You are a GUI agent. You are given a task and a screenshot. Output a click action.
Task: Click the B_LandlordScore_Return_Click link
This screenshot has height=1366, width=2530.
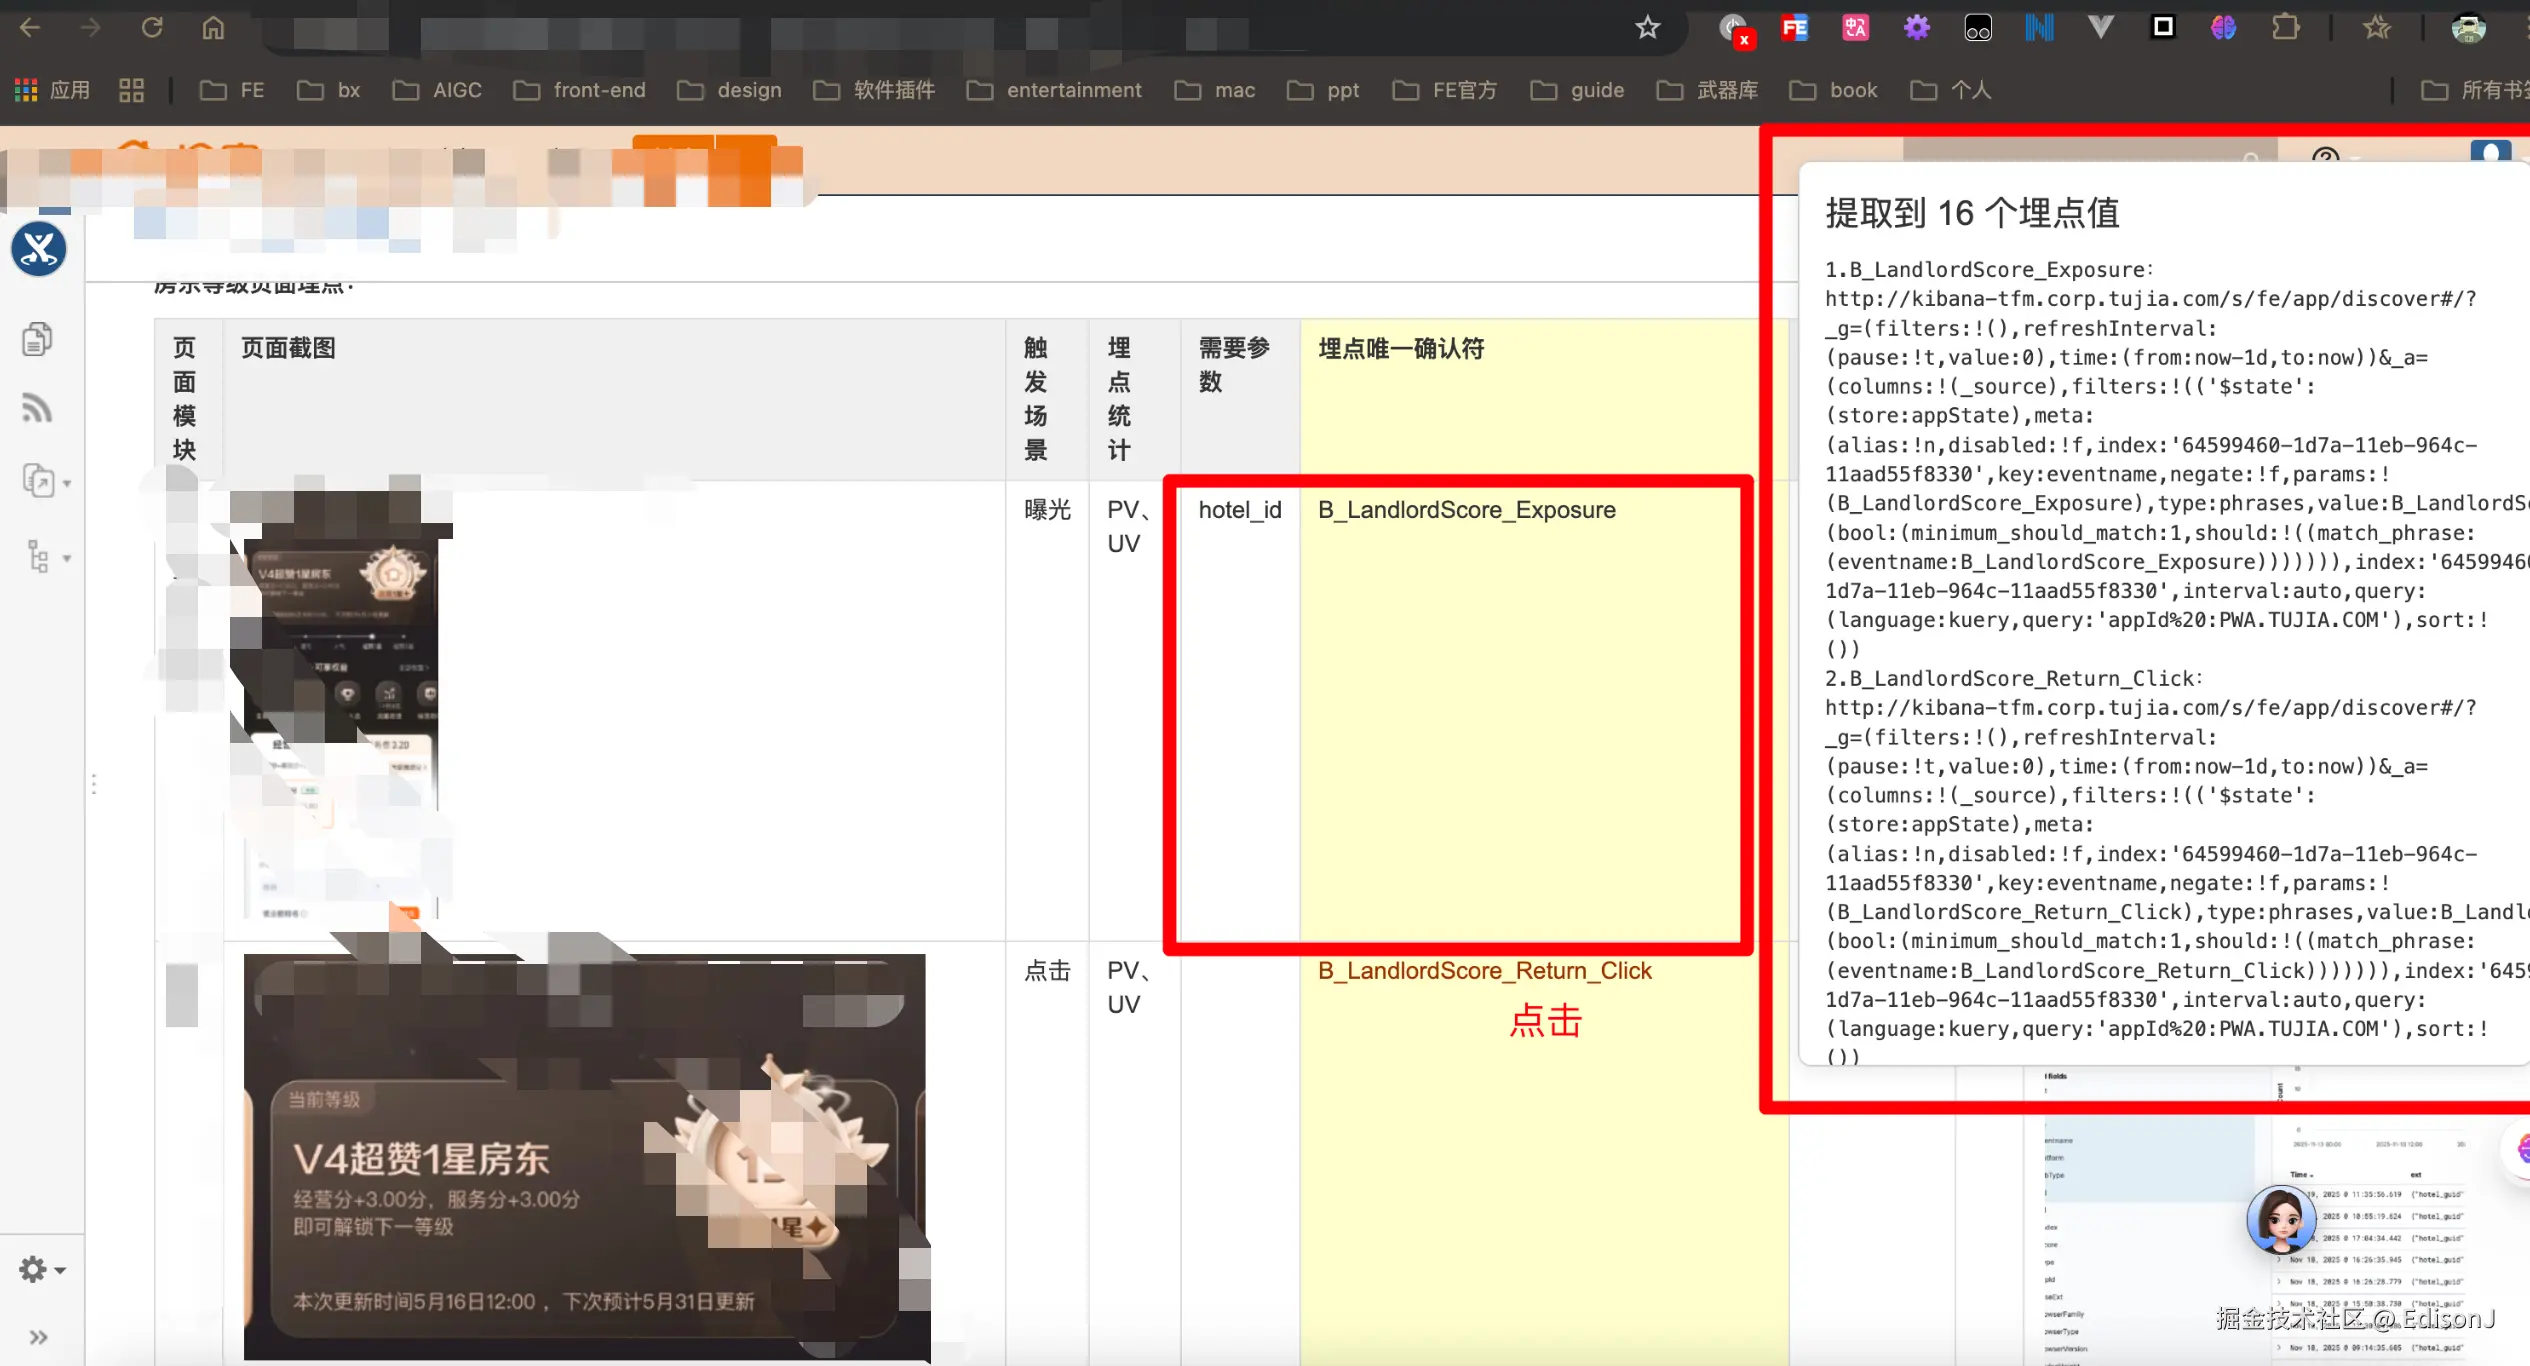coord(1484,970)
